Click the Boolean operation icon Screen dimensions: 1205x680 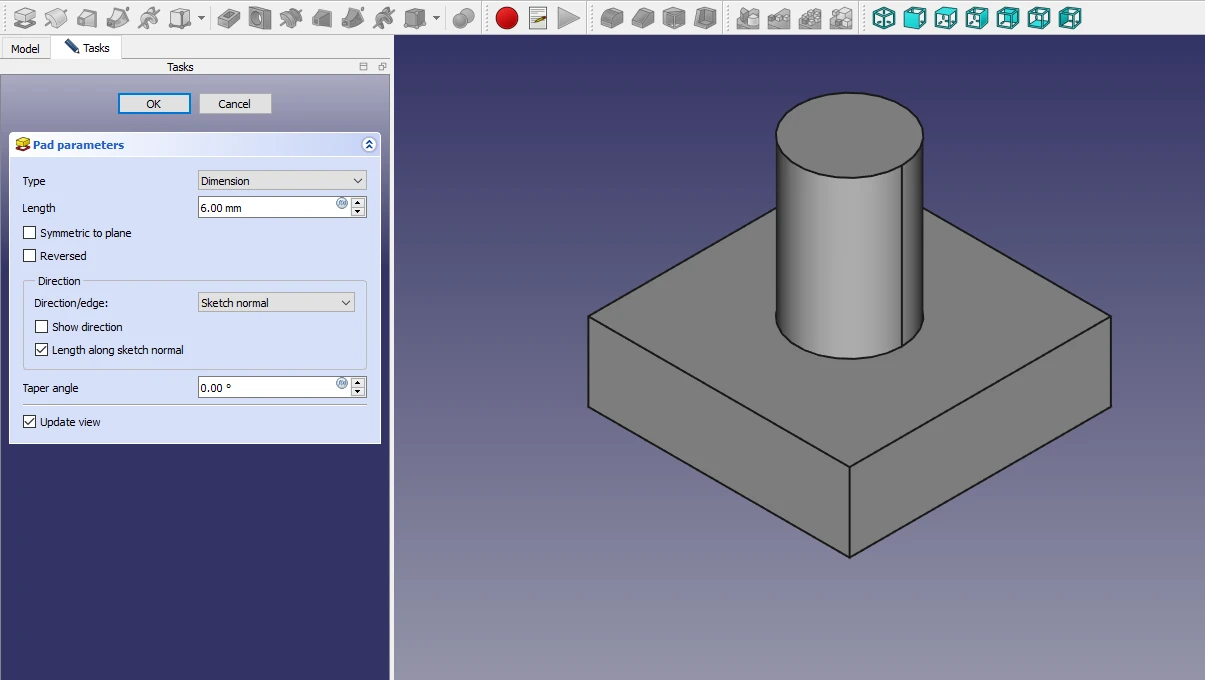pyautogui.click(x=463, y=18)
